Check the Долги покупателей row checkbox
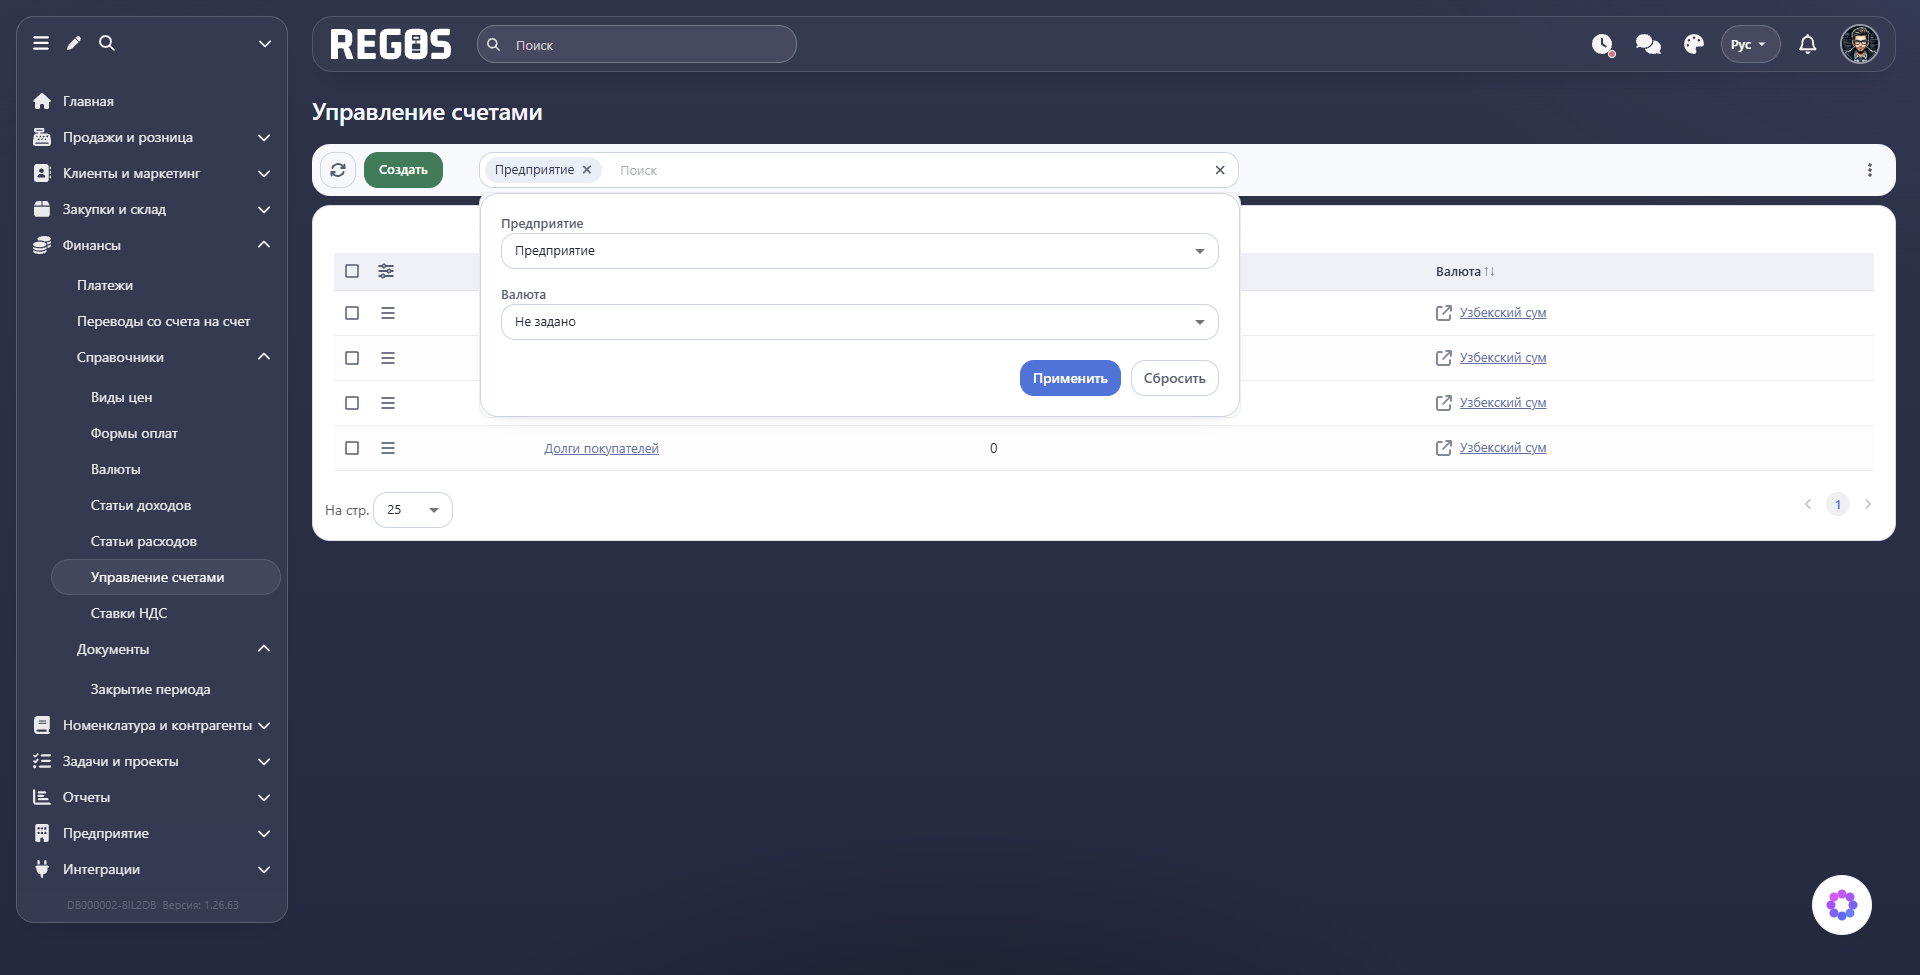This screenshot has height=975, width=1920. coord(352,448)
